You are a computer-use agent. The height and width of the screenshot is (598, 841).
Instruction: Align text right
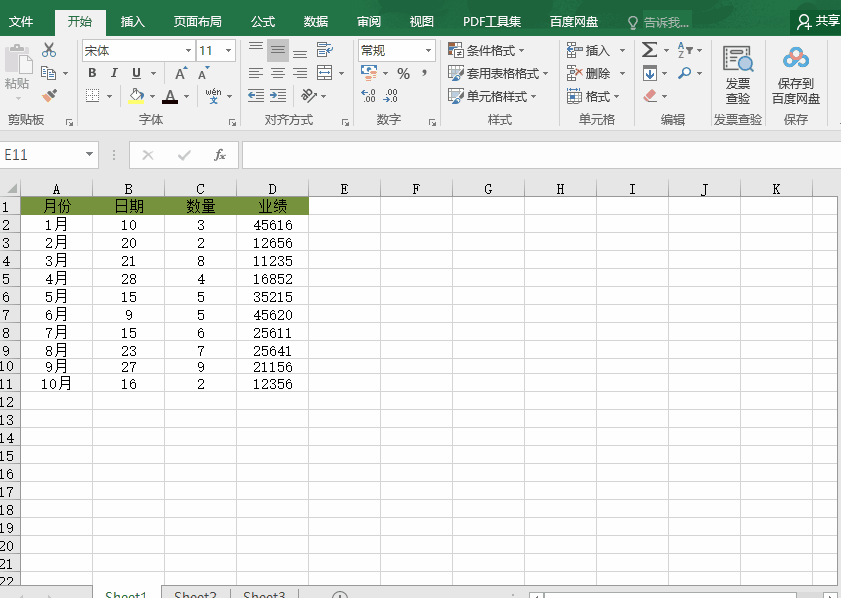click(300, 73)
